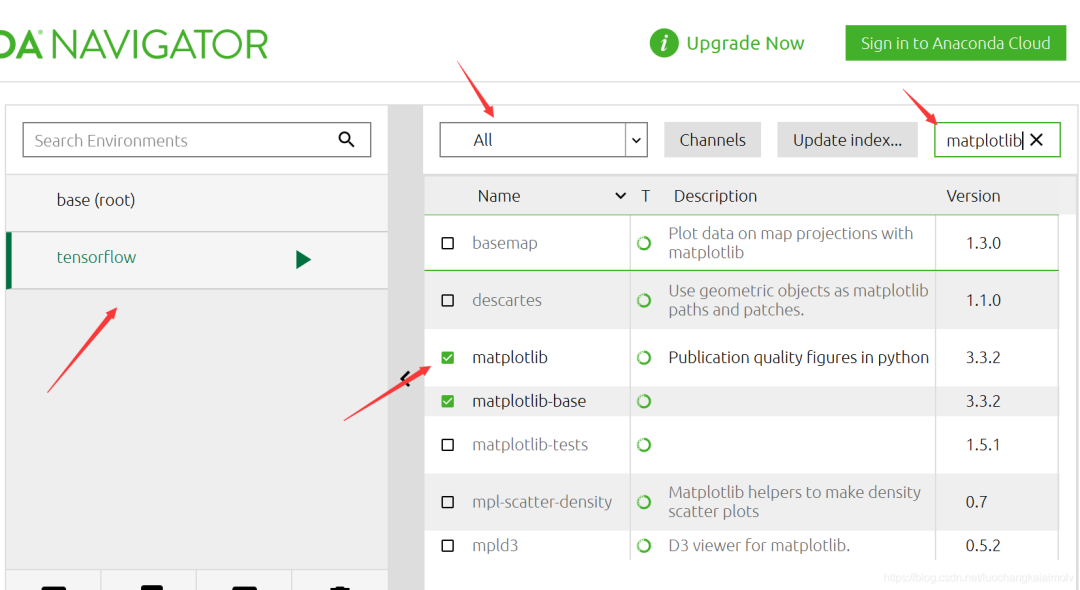Click the mpld3 package name
Screen dimensions: 1080x590
tap(495, 545)
